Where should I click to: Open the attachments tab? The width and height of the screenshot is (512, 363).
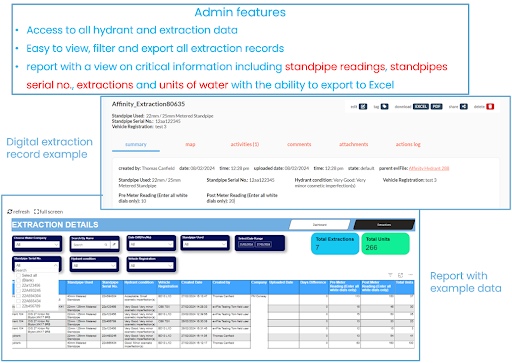(354, 144)
